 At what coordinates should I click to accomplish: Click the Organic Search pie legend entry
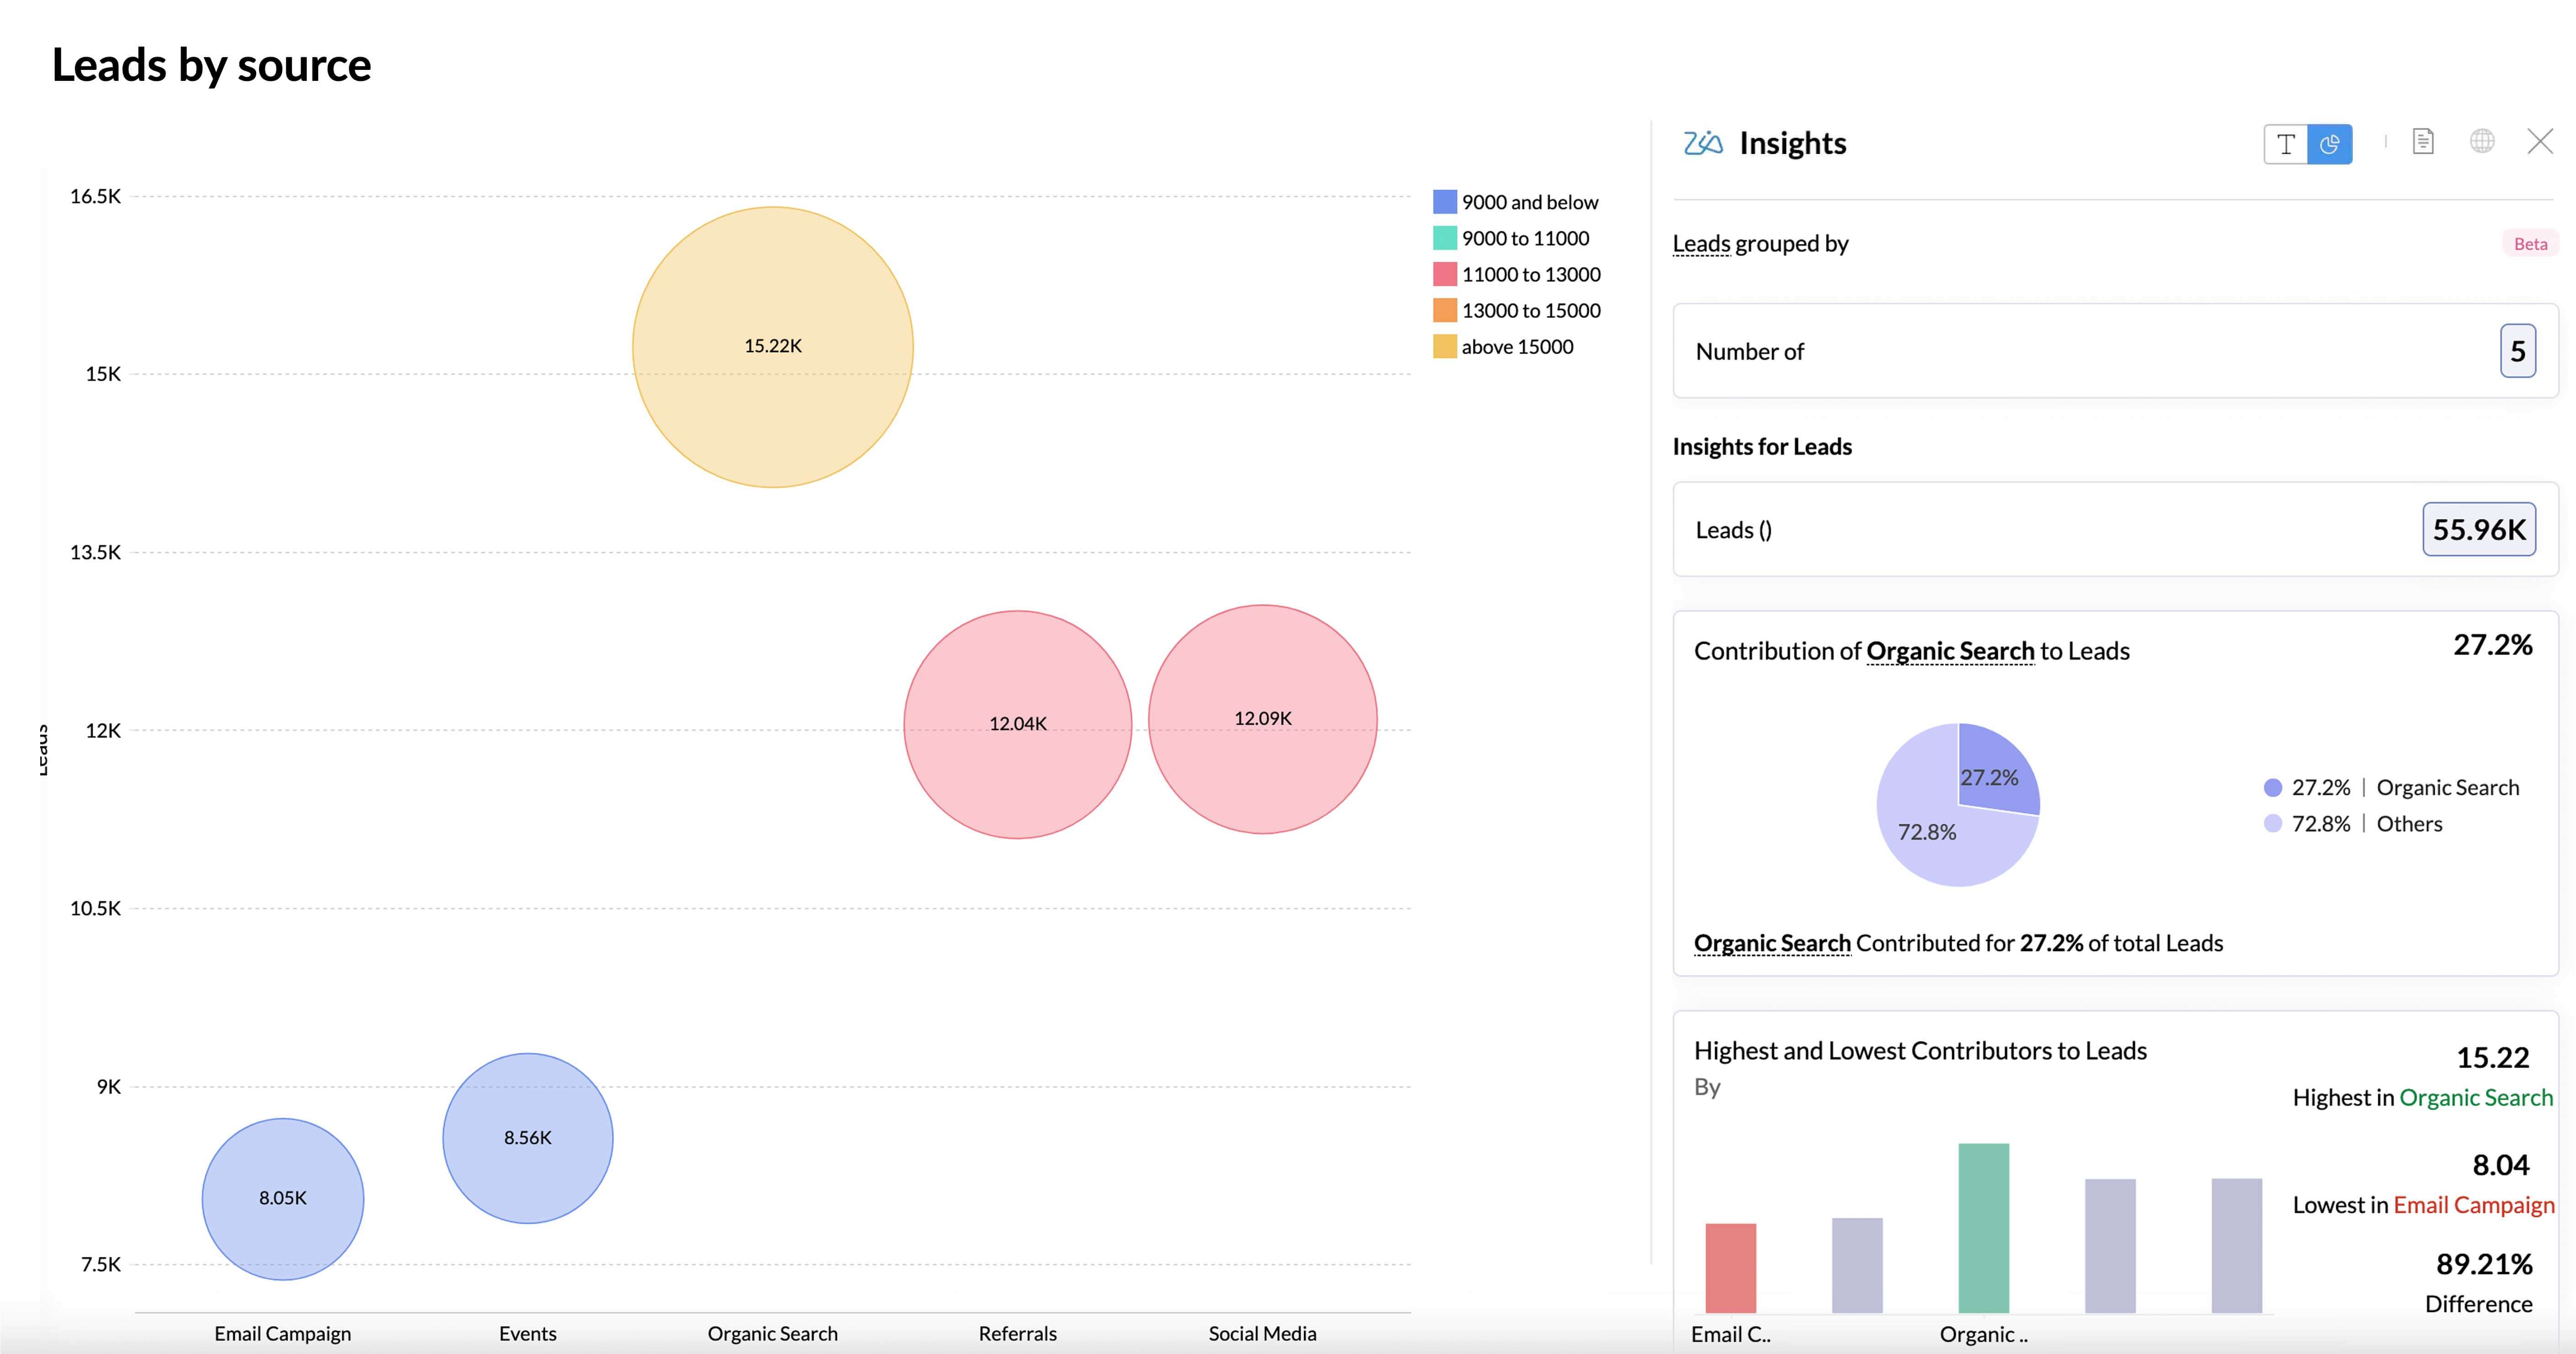[2391, 788]
